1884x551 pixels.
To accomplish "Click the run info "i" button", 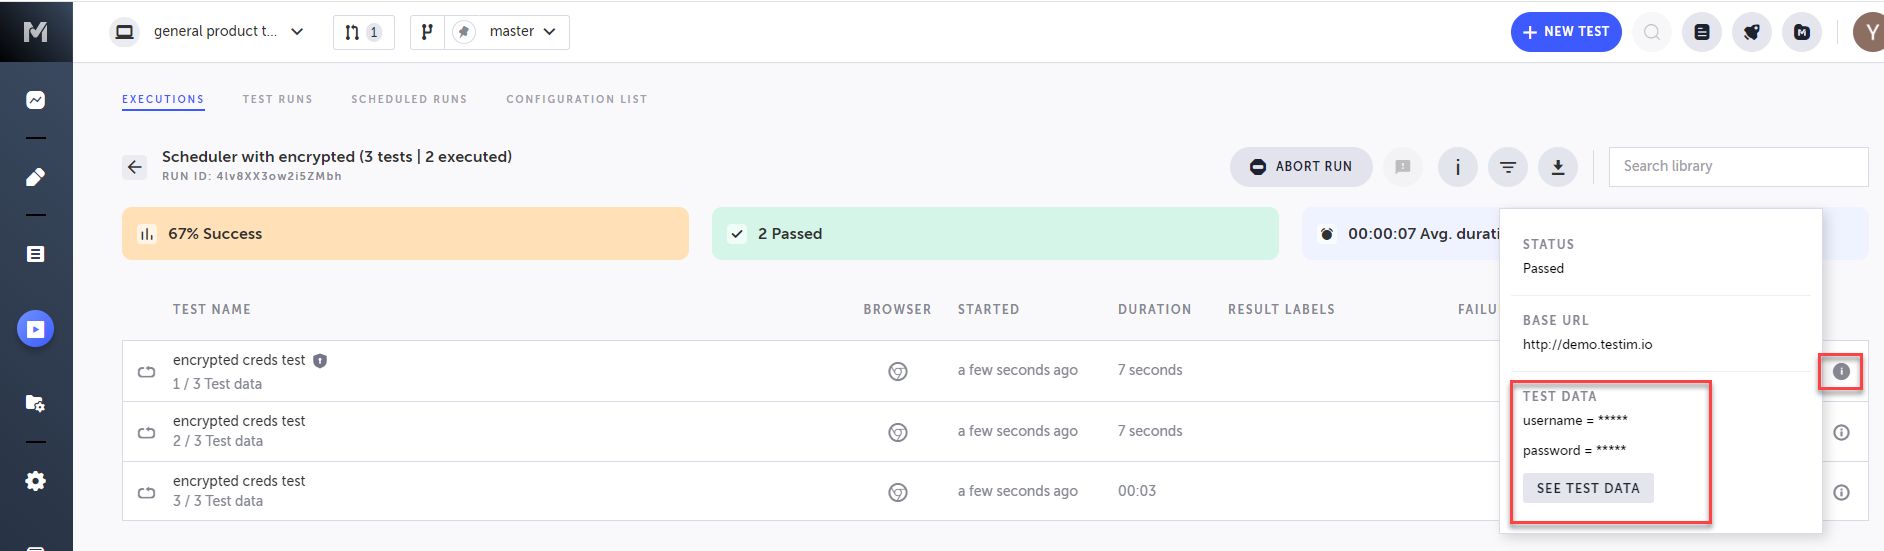I will (1457, 167).
